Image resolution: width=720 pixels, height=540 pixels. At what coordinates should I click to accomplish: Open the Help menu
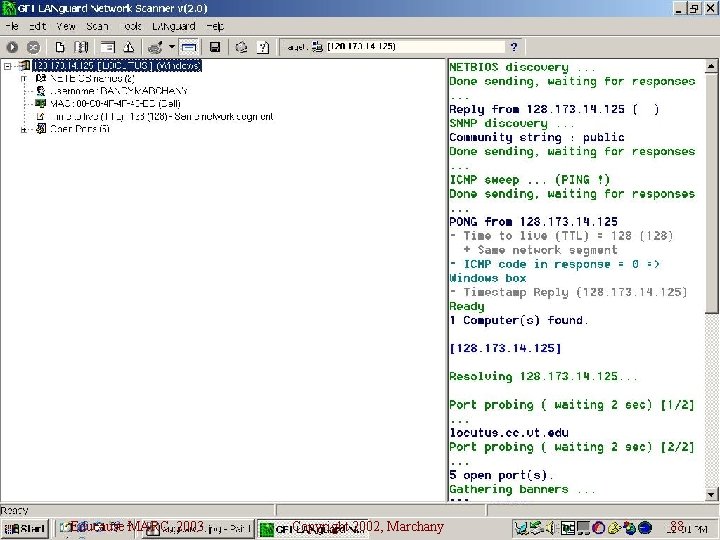click(x=215, y=26)
